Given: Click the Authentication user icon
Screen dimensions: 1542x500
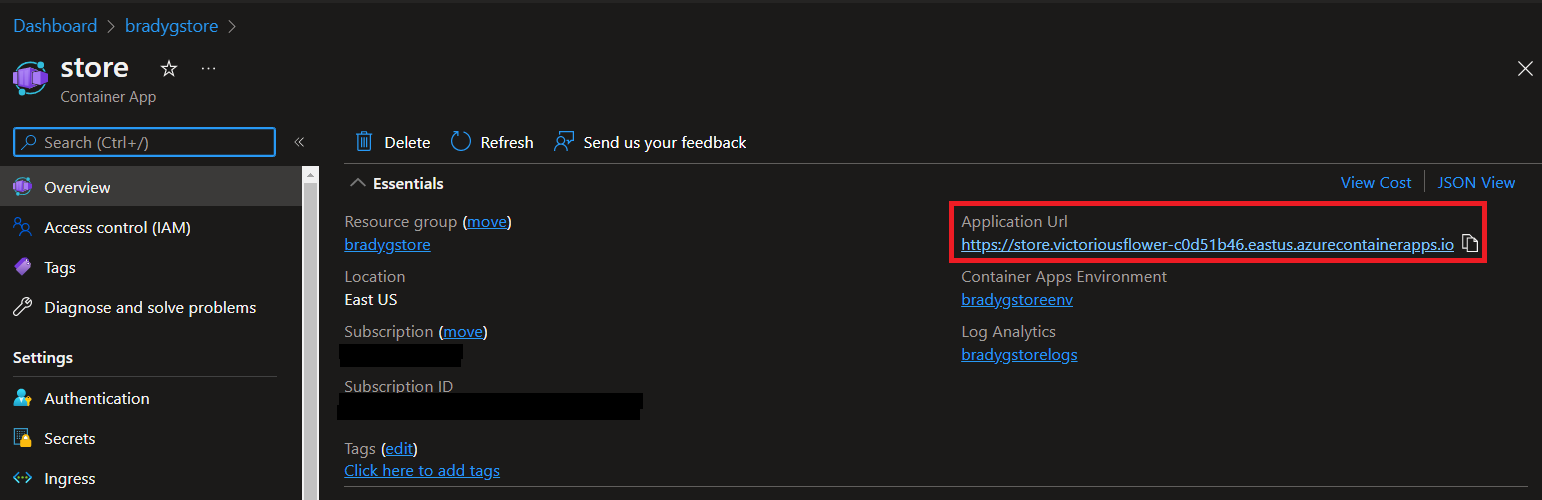Looking at the screenshot, I should 22,398.
